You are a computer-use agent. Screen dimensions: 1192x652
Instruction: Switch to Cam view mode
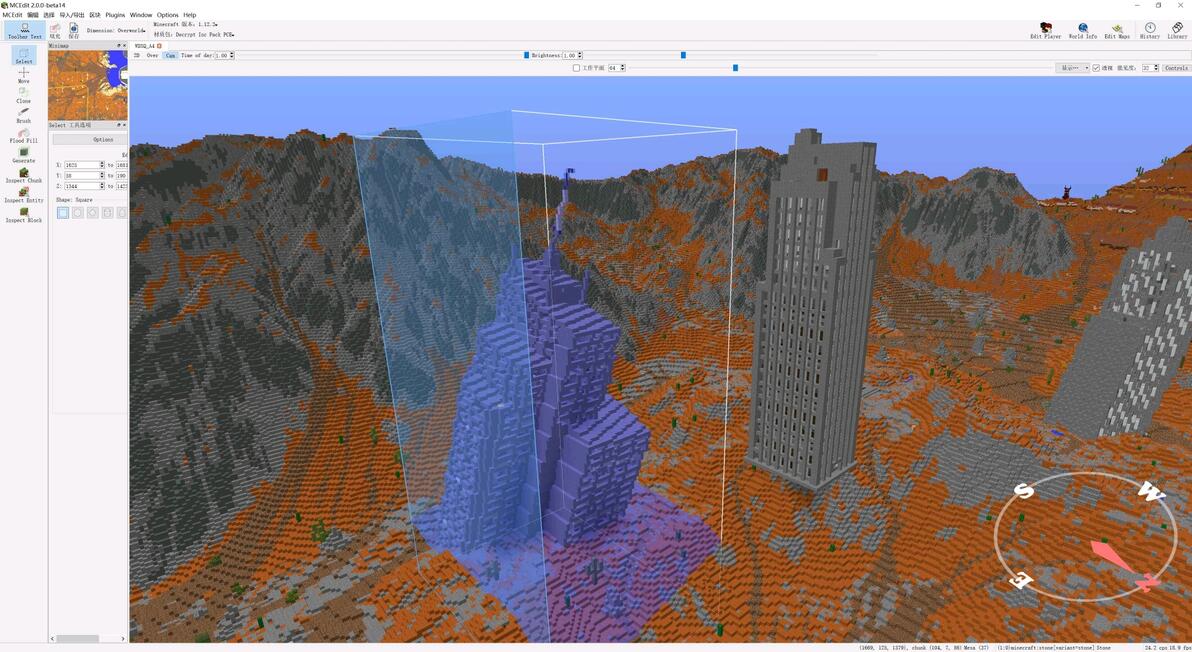(170, 55)
